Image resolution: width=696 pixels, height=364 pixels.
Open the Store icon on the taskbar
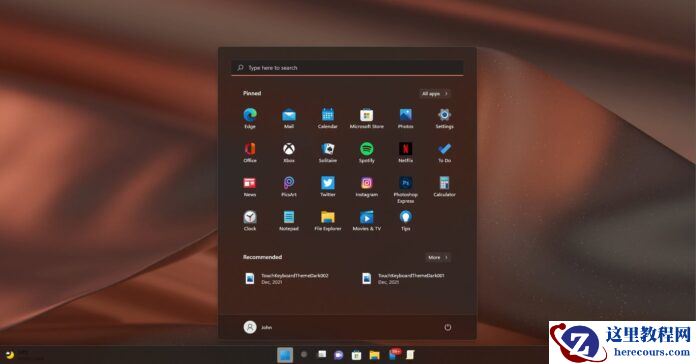point(356,355)
